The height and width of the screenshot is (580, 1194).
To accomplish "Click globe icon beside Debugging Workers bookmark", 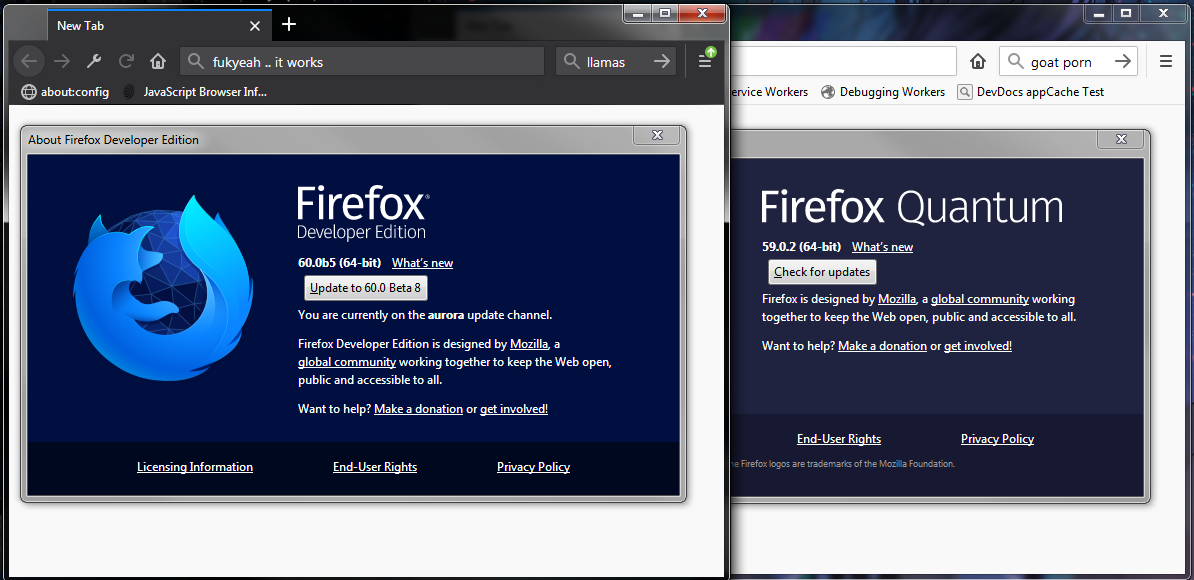I will [828, 92].
